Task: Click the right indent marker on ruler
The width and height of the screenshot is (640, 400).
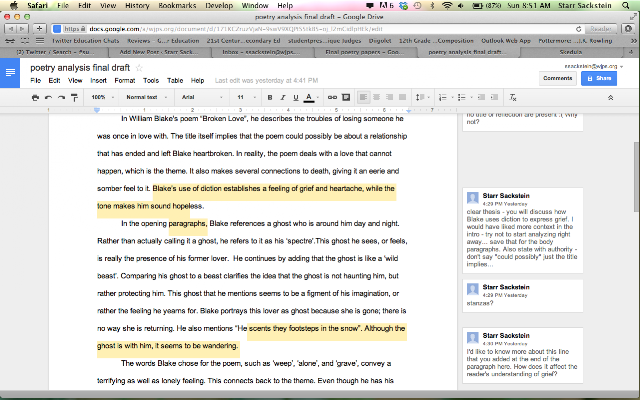Action: (409, 111)
